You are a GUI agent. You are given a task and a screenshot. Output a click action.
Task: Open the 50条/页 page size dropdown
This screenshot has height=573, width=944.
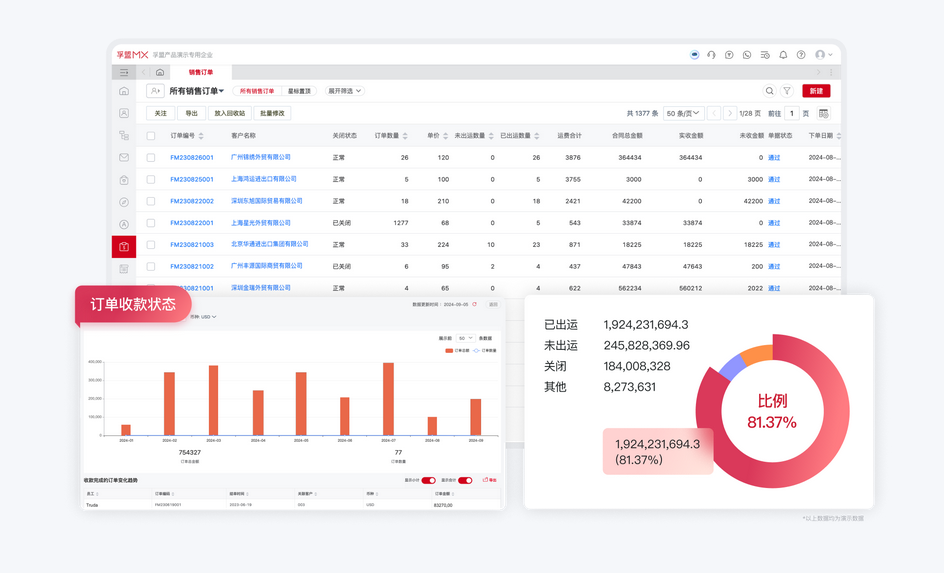pyautogui.click(x=683, y=114)
